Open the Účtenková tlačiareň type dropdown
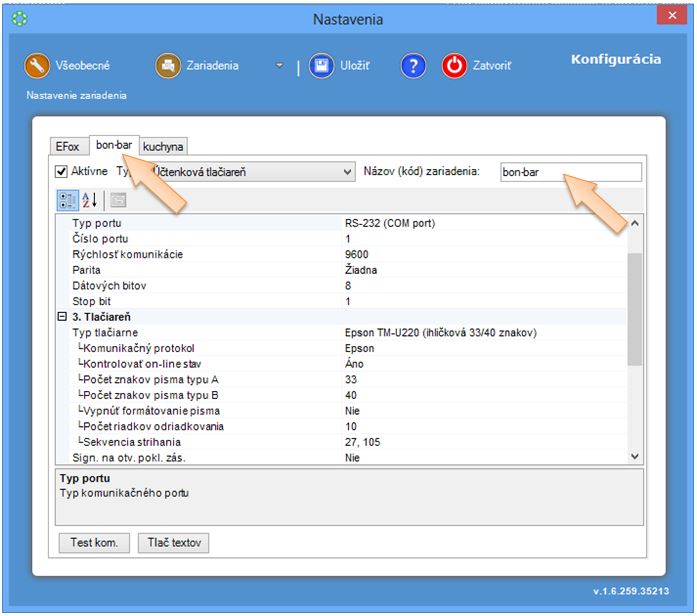697x616 pixels. (252, 172)
